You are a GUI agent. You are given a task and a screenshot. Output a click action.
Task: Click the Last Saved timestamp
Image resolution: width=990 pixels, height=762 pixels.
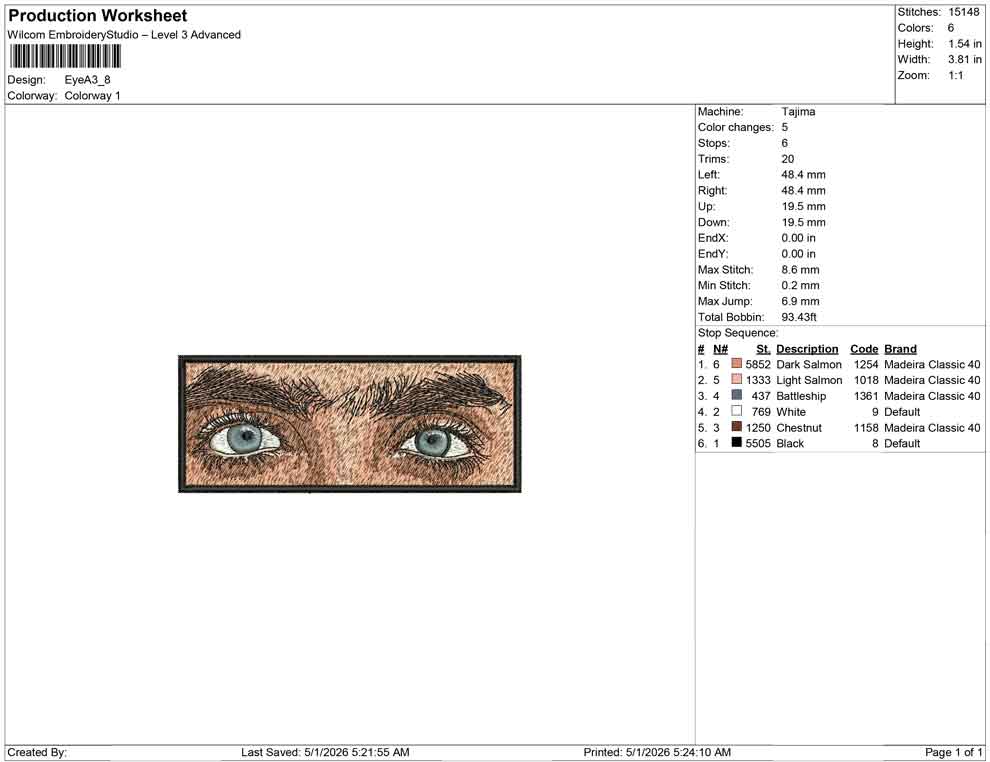pos(325,752)
